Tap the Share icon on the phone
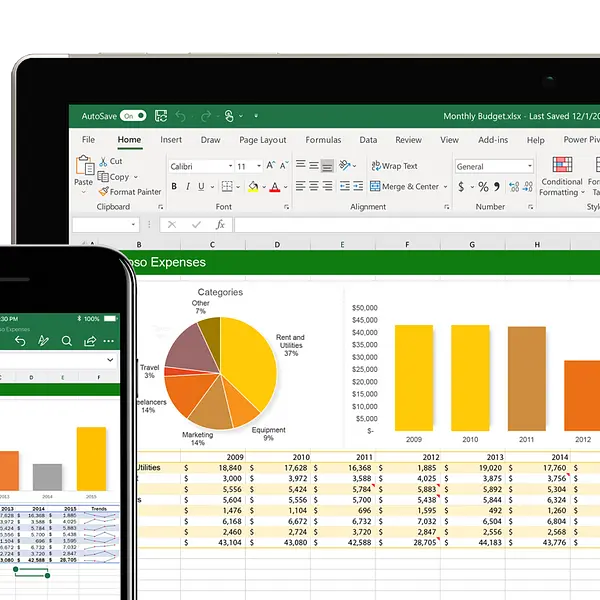The width and height of the screenshot is (600, 600). pyautogui.click(x=90, y=341)
